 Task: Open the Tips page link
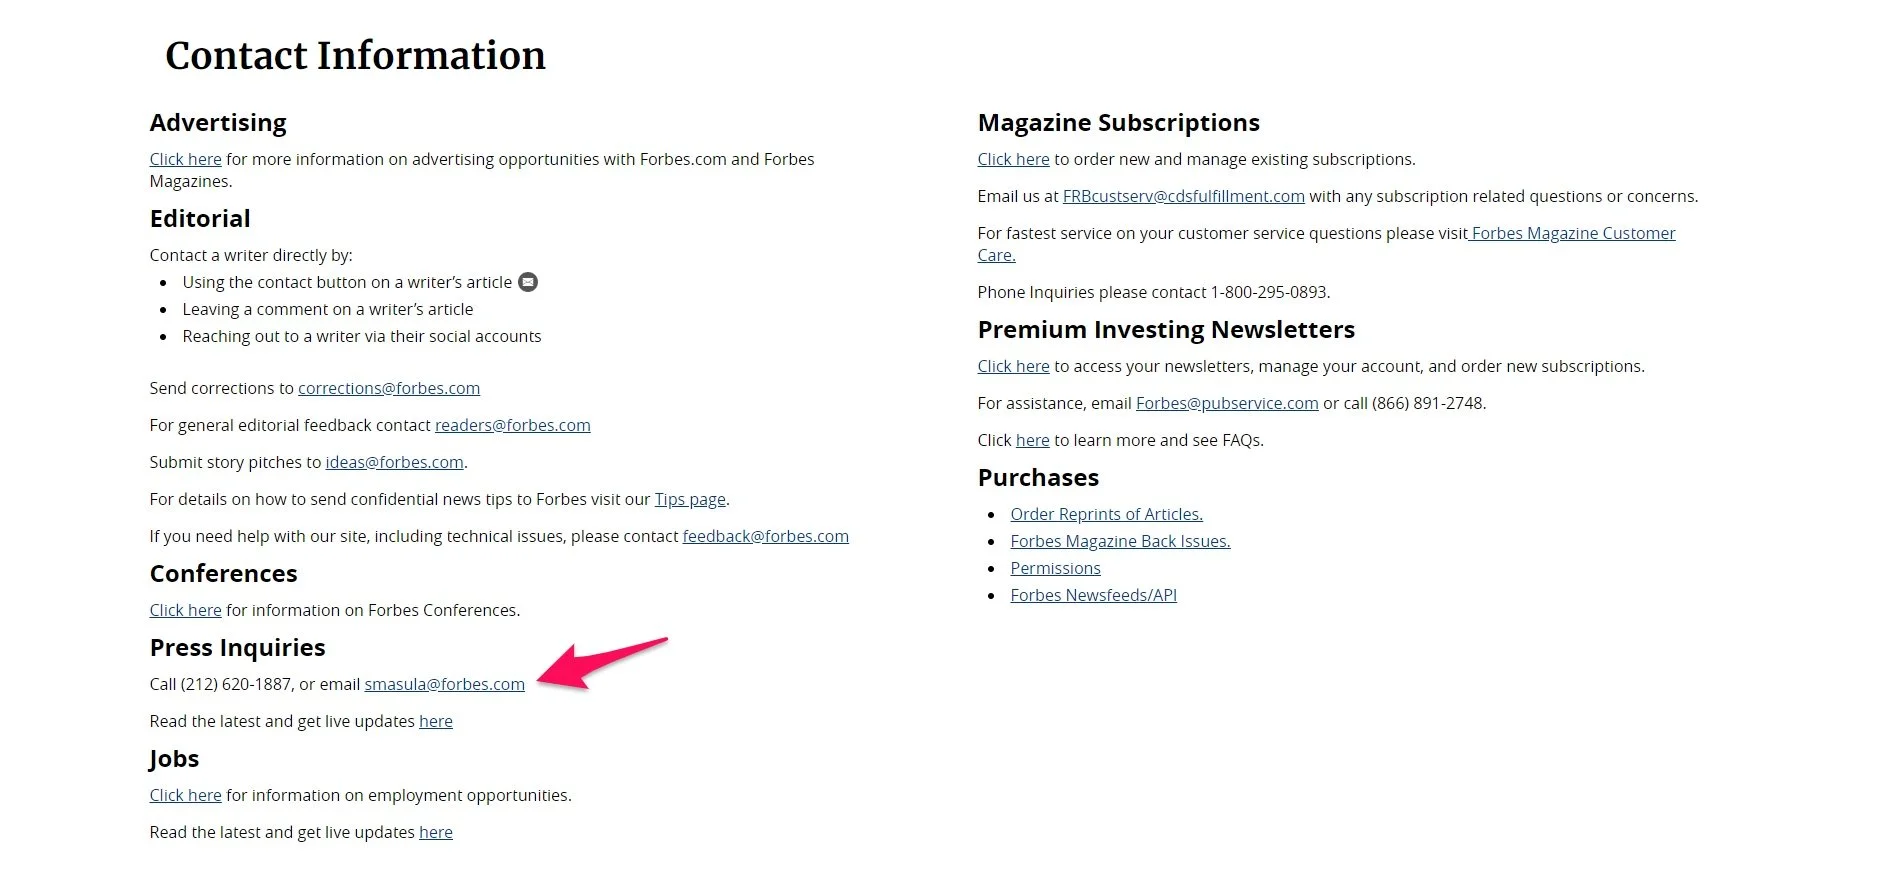tap(690, 499)
